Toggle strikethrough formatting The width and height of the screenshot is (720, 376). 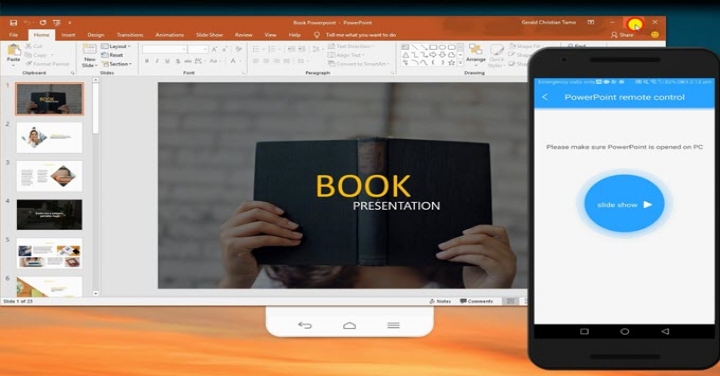[188, 61]
